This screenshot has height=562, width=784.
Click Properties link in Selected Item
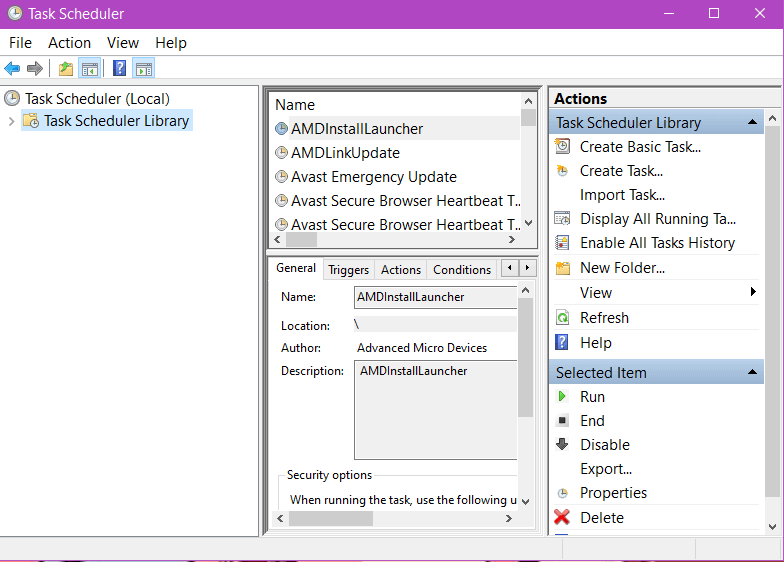coord(614,492)
